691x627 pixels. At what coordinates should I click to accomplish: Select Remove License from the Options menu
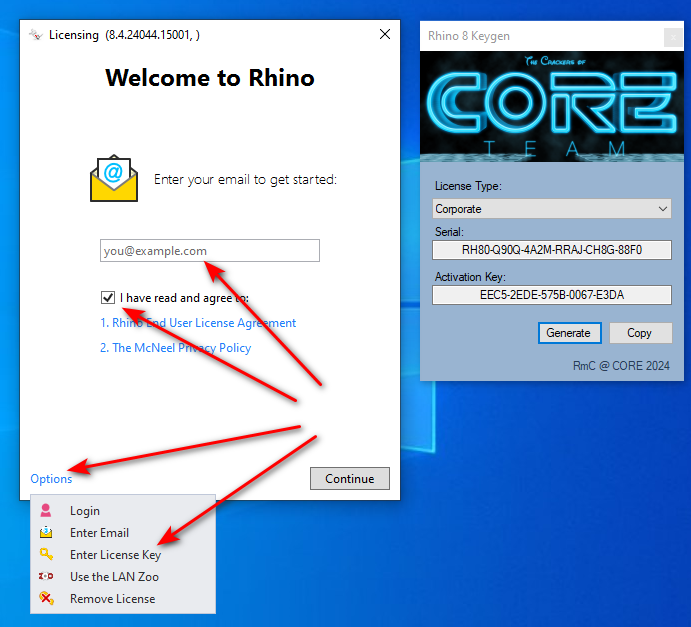pyautogui.click(x=112, y=599)
